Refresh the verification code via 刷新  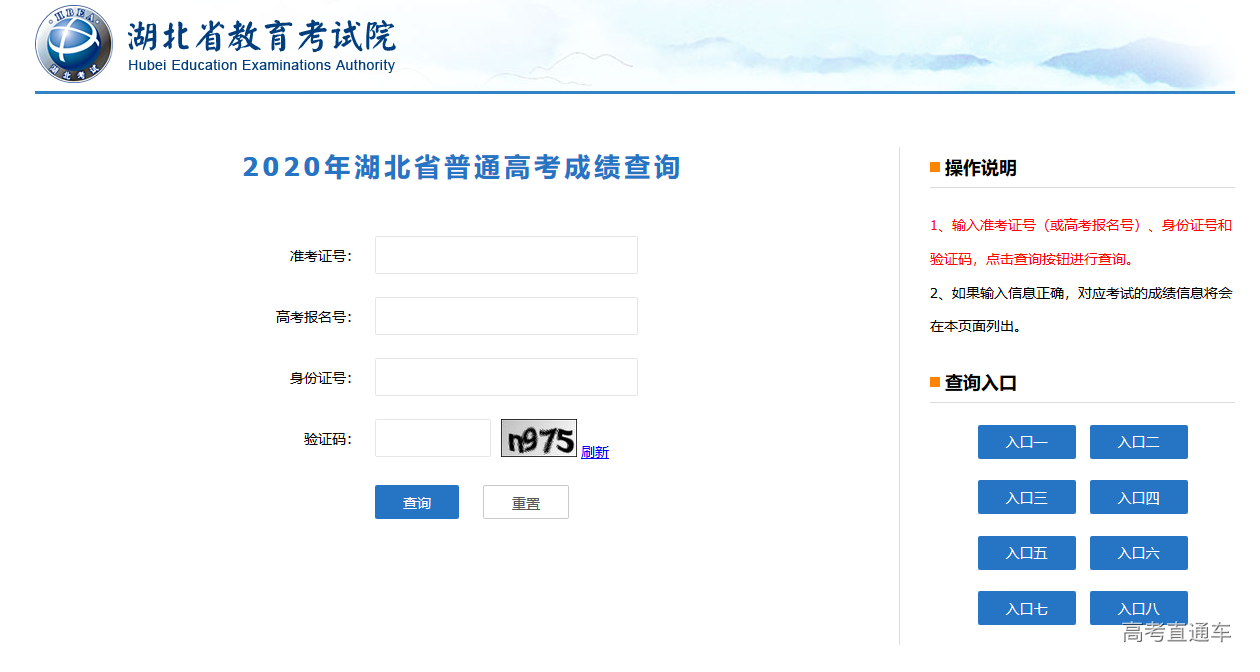(594, 452)
